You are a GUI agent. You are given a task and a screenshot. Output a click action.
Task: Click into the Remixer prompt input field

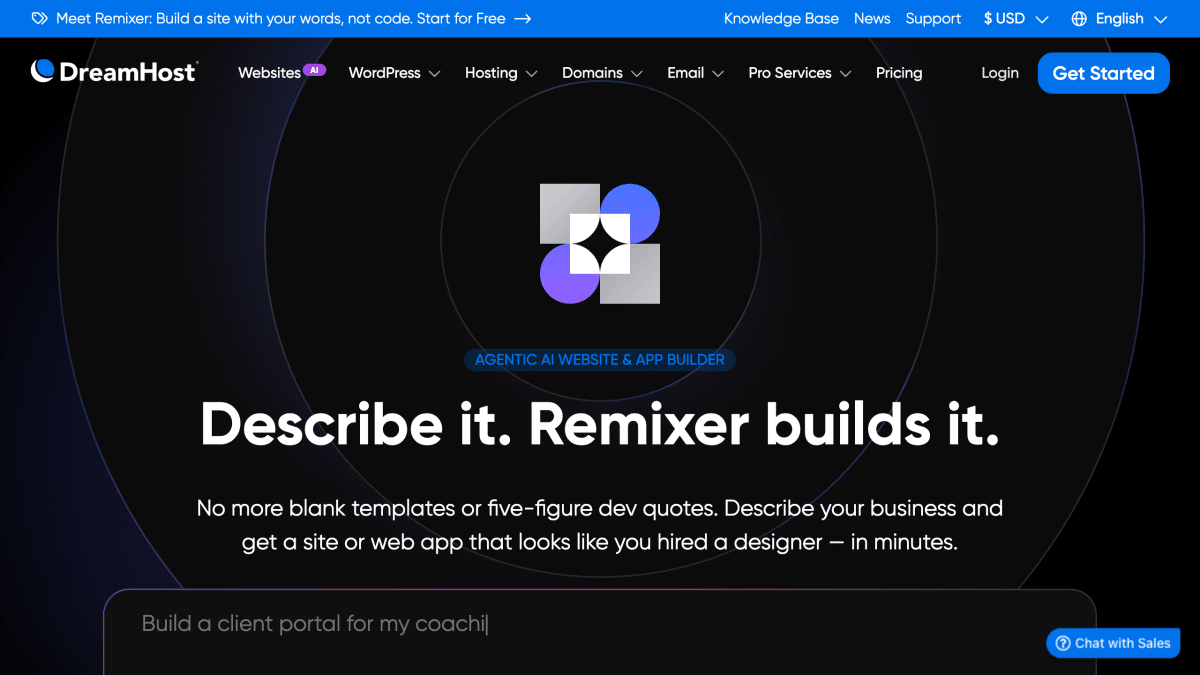tap(600, 631)
